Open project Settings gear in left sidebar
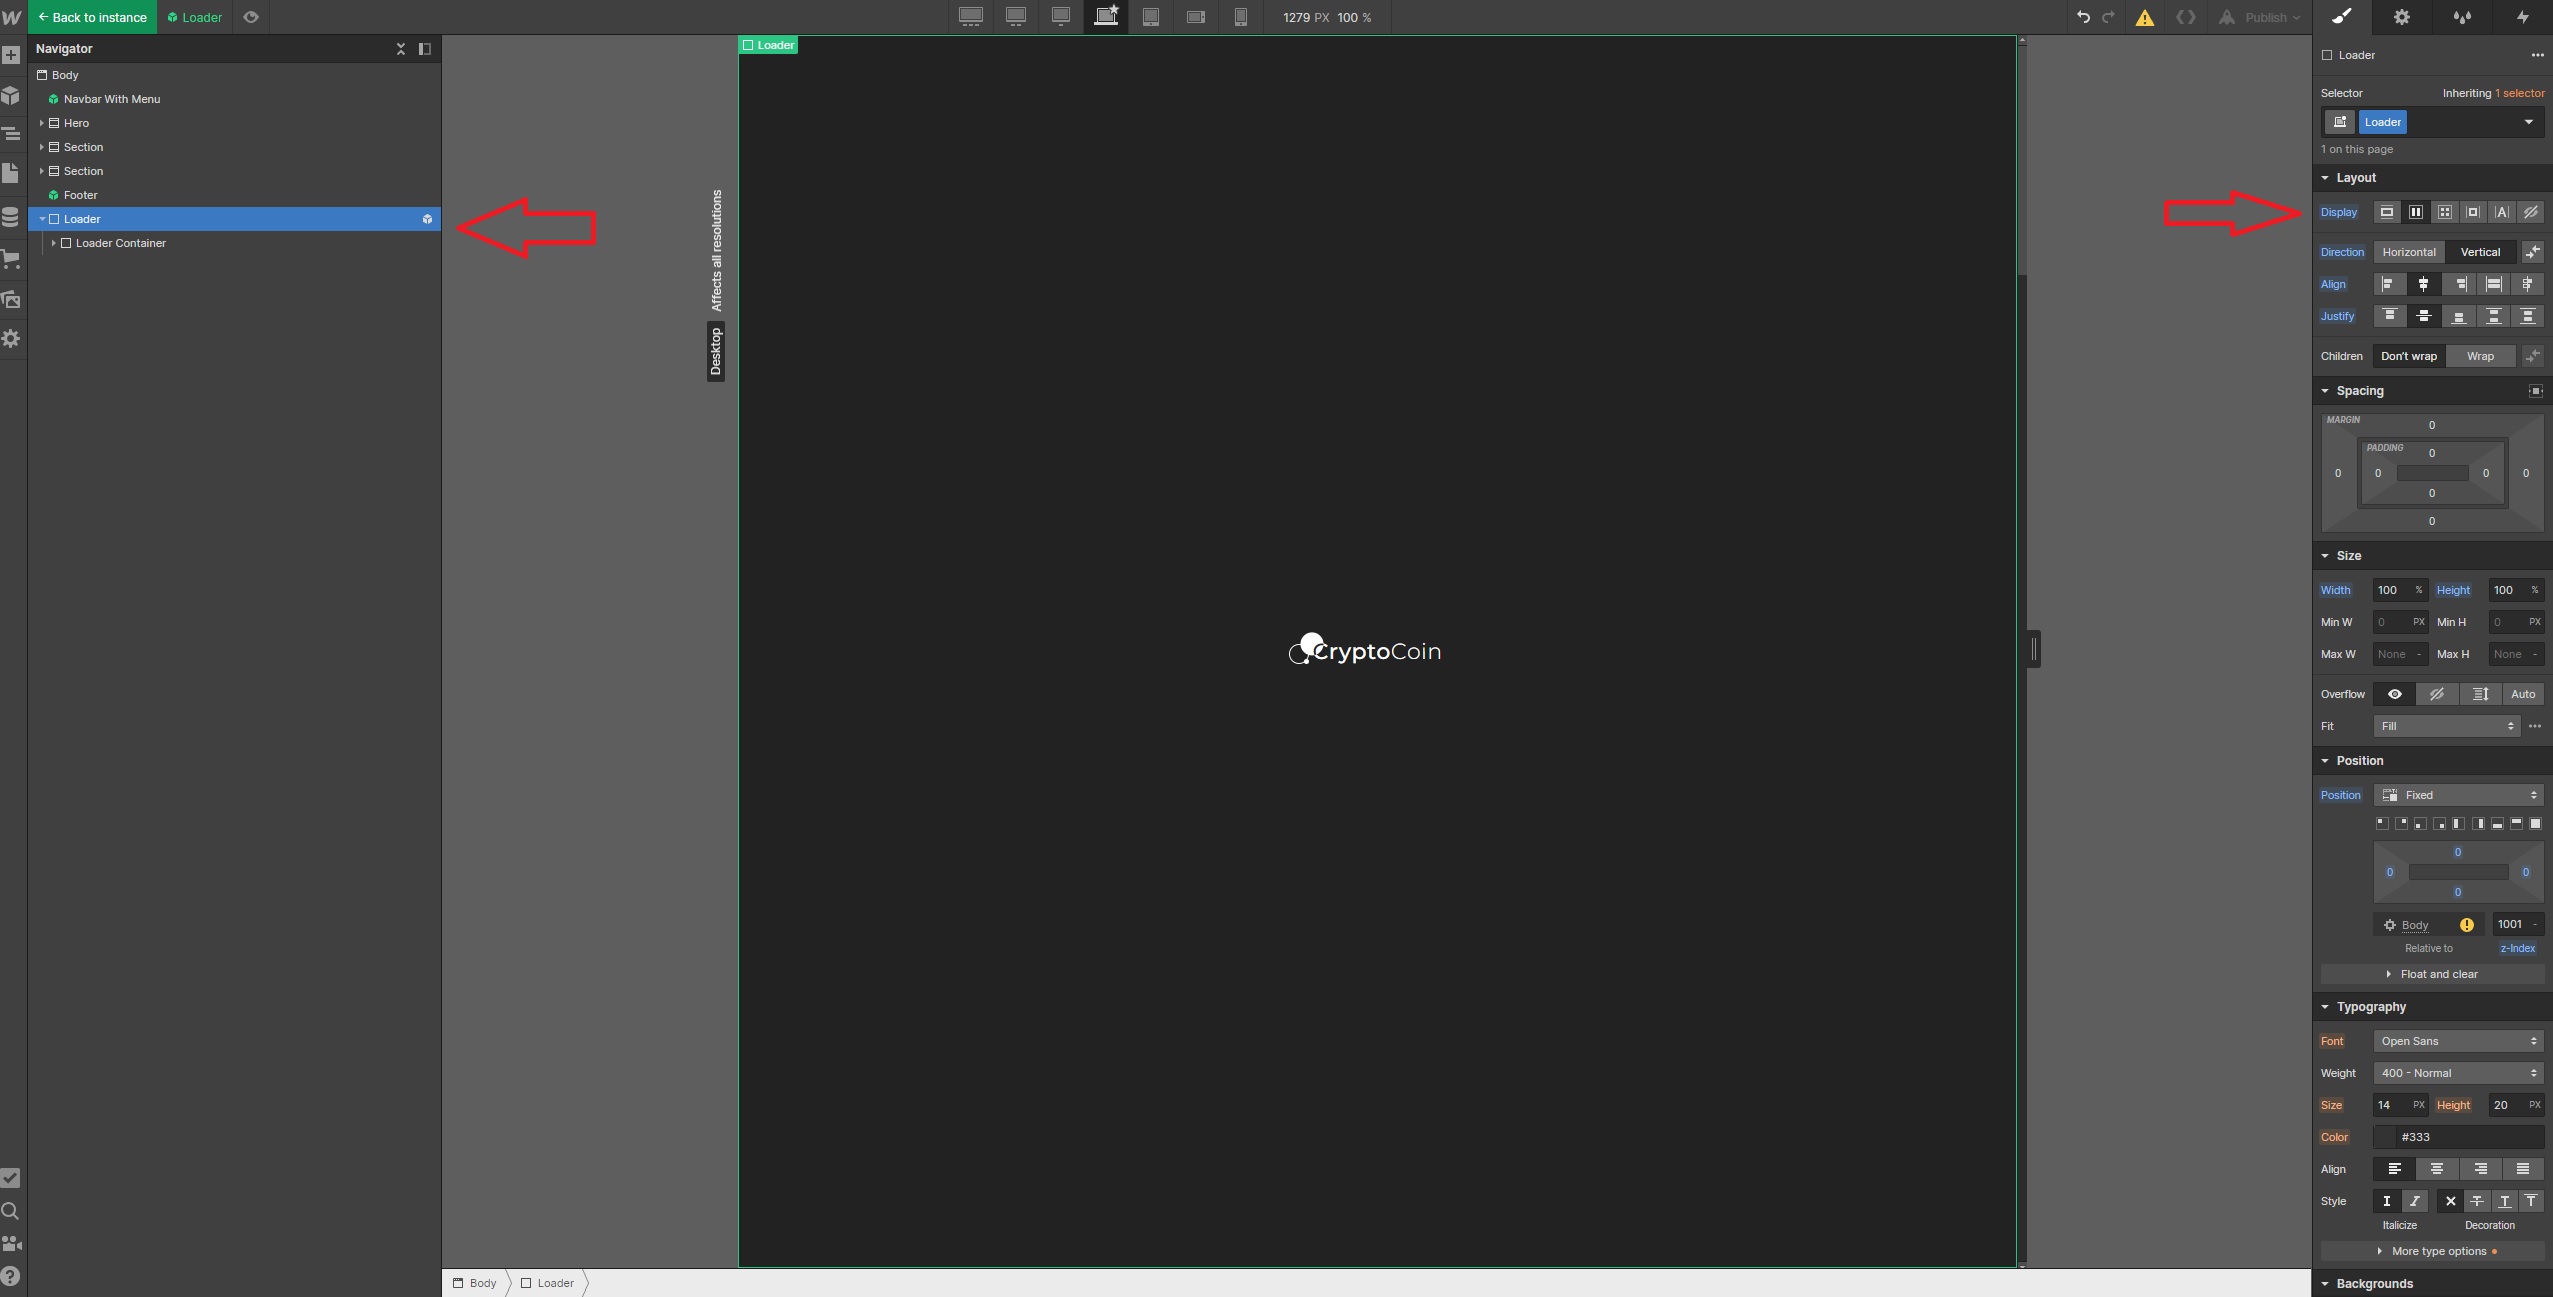The width and height of the screenshot is (2553, 1297). point(11,339)
